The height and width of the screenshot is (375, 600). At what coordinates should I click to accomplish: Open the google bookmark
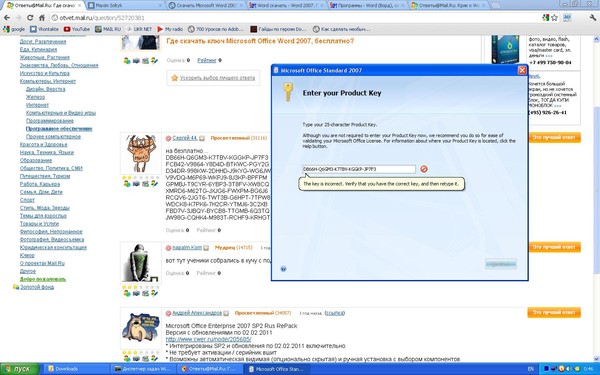click(x=14, y=29)
